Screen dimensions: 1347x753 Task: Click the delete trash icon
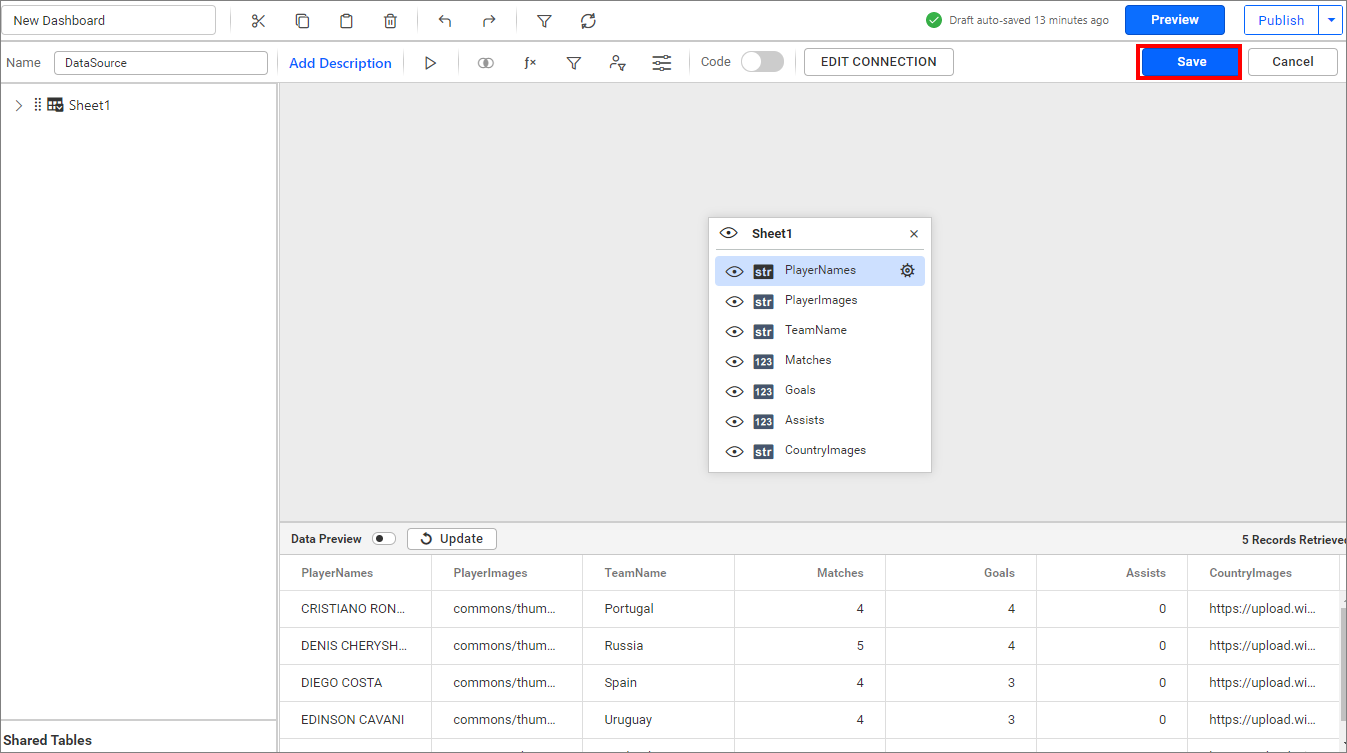point(390,21)
